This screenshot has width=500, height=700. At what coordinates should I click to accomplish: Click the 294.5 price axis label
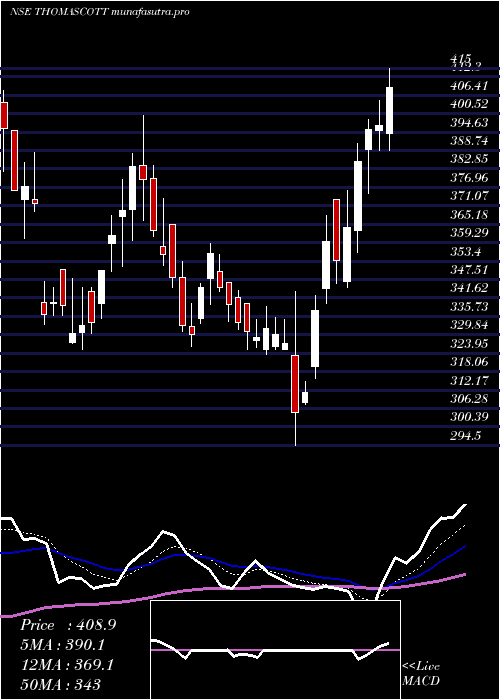click(x=465, y=436)
